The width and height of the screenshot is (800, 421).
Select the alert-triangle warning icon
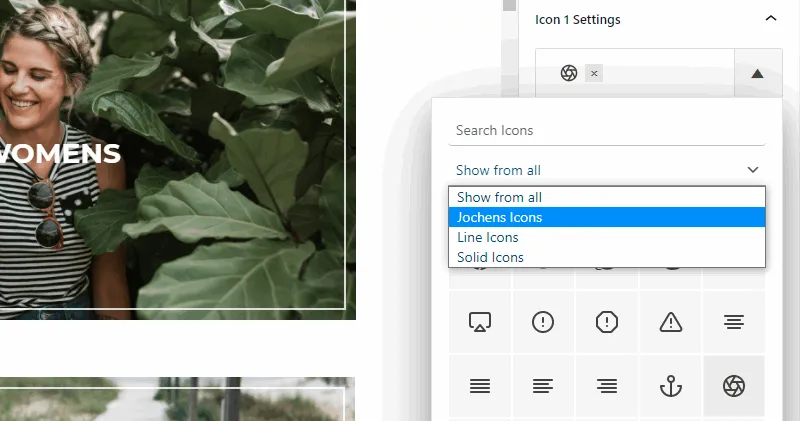670,322
